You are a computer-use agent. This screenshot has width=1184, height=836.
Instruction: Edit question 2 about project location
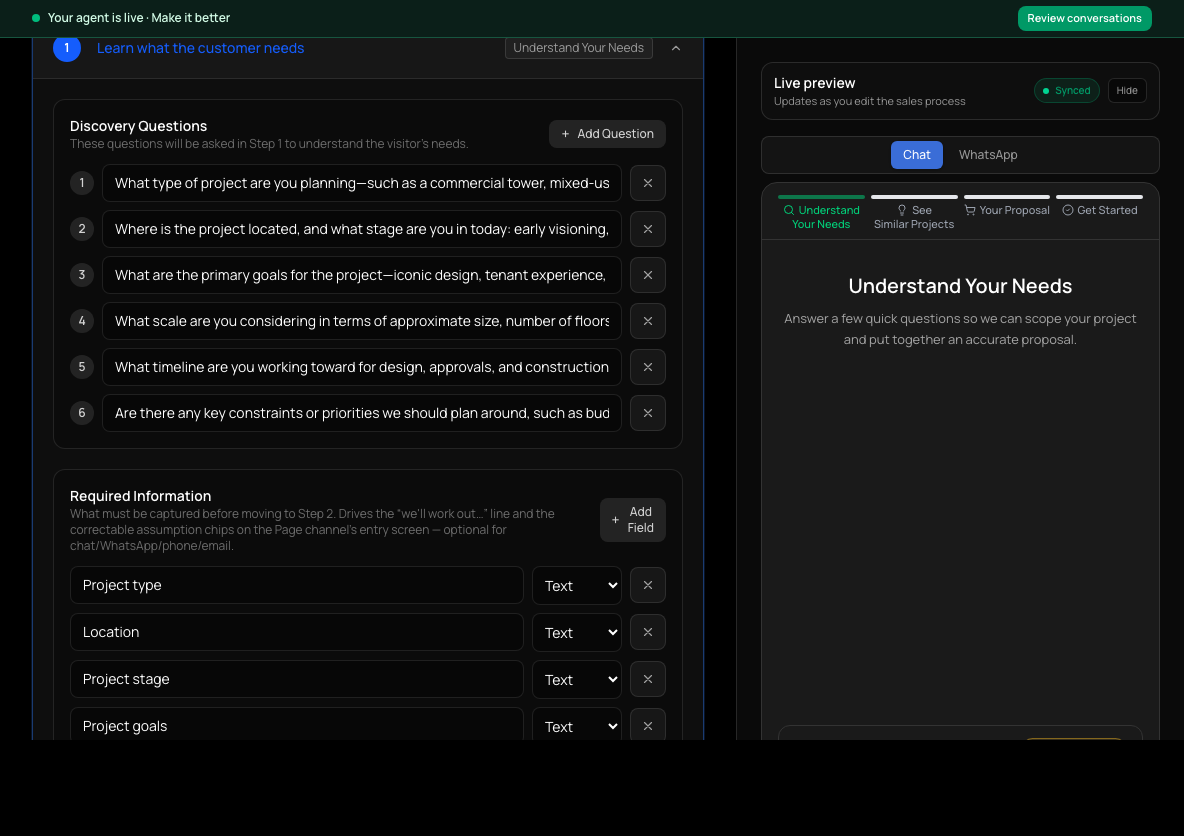pyautogui.click(x=362, y=229)
